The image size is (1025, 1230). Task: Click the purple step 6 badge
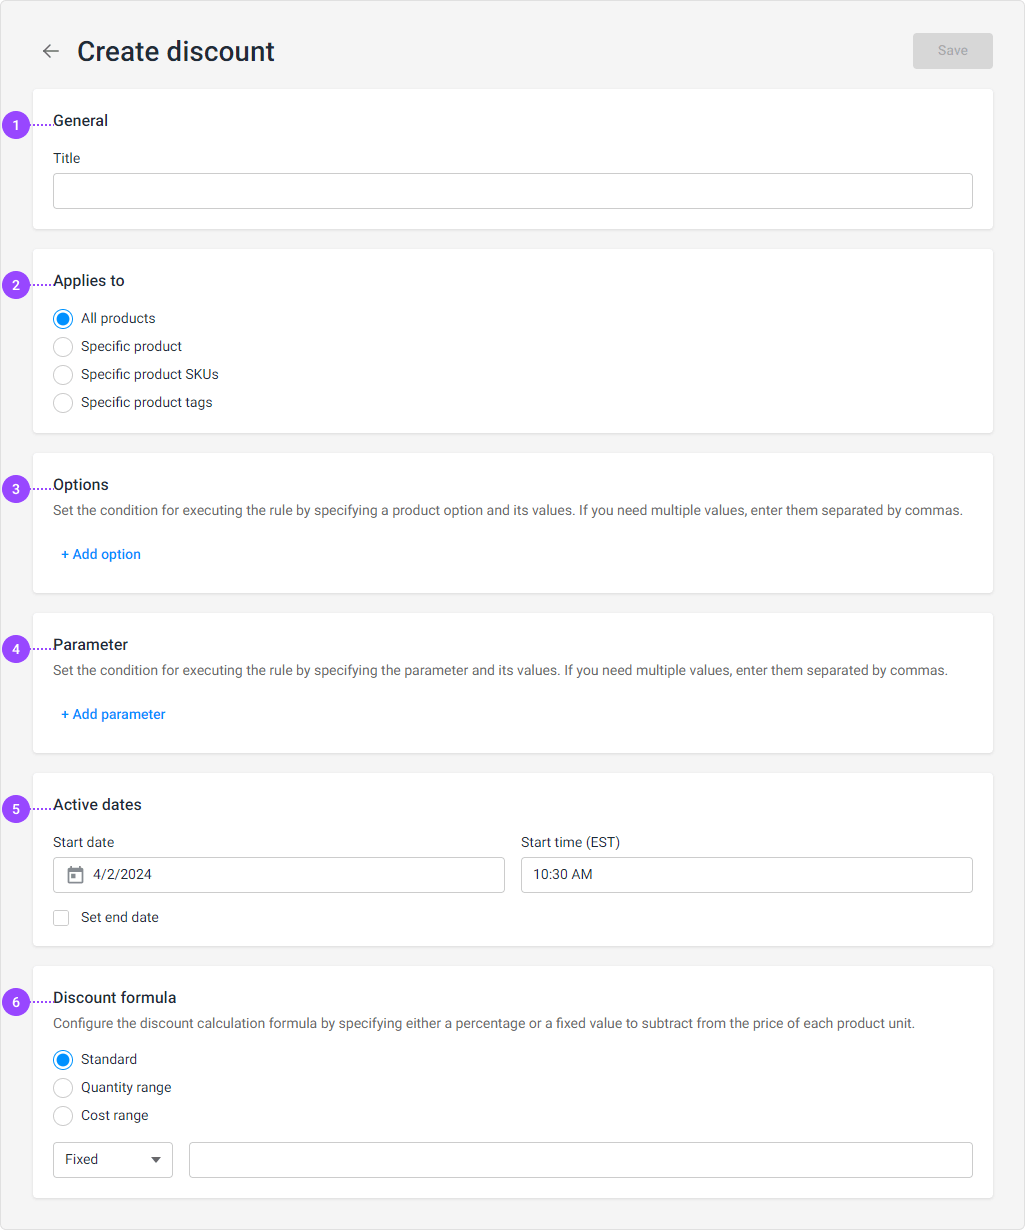(16, 1002)
